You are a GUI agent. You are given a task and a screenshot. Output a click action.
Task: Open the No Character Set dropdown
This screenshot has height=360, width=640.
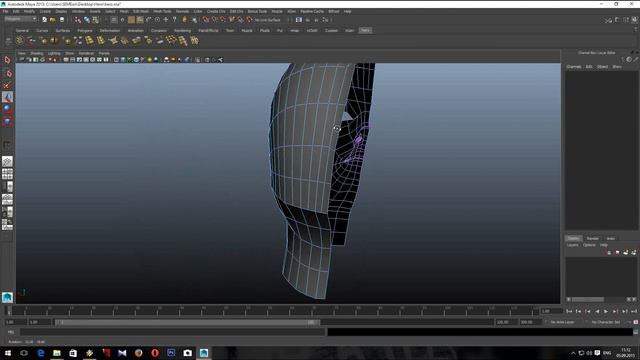tap(605, 322)
